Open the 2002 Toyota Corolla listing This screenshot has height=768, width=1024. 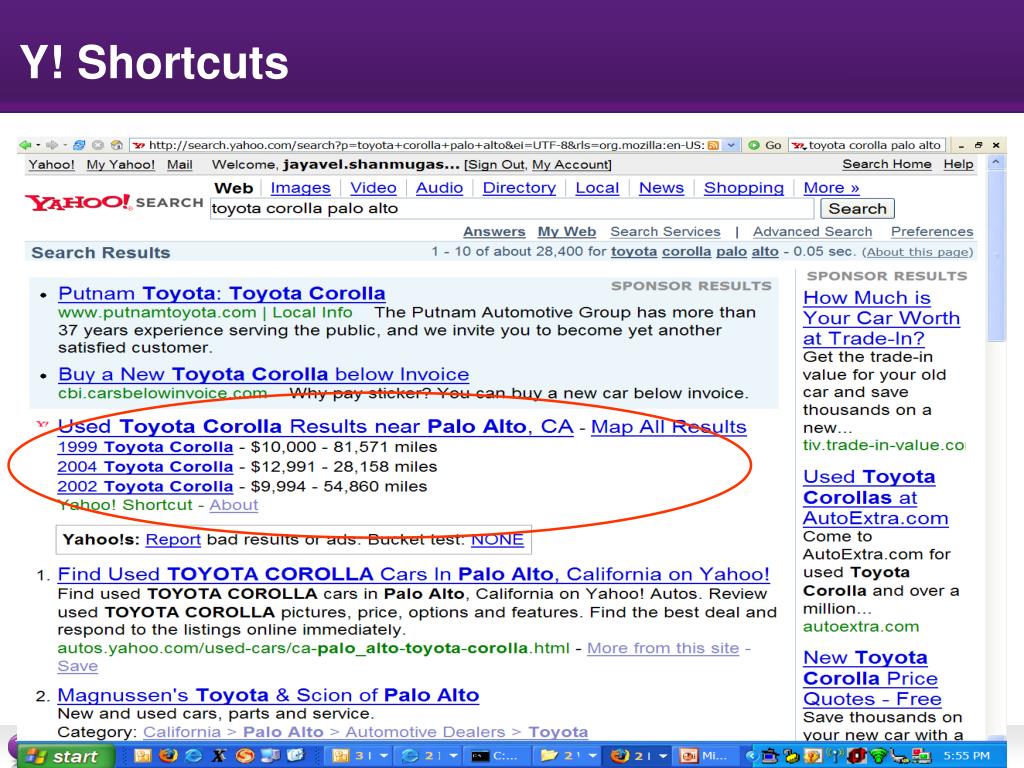coord(145,487)
